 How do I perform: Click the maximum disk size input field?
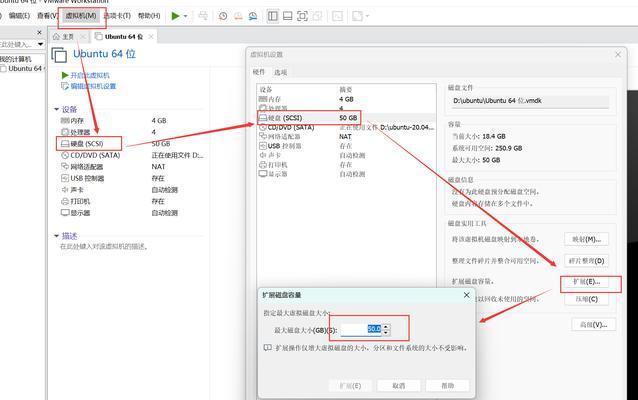361,329
